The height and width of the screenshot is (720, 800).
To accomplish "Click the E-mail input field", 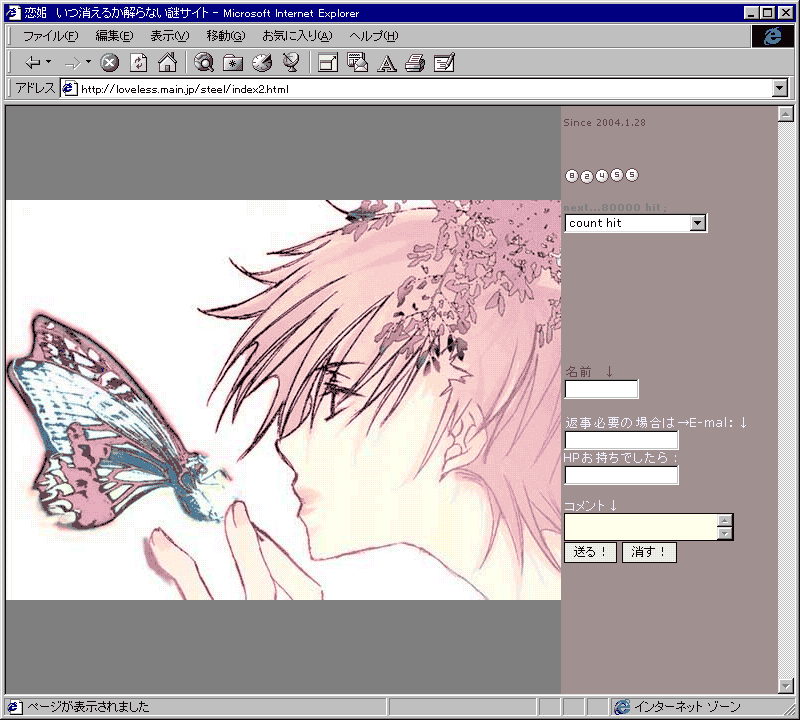I will click(x=621, y=440).
